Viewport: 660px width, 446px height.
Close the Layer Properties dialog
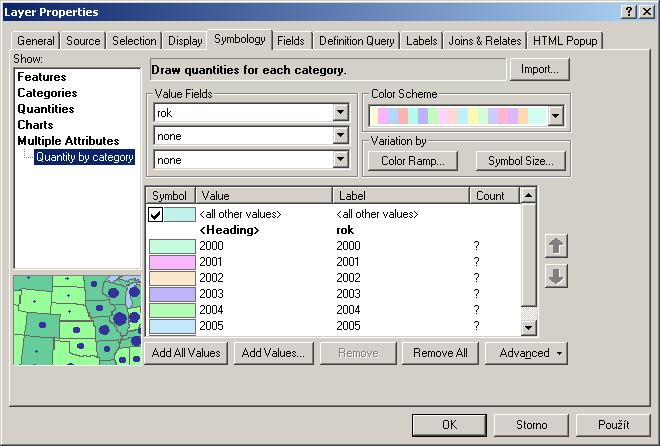(647, 11)
